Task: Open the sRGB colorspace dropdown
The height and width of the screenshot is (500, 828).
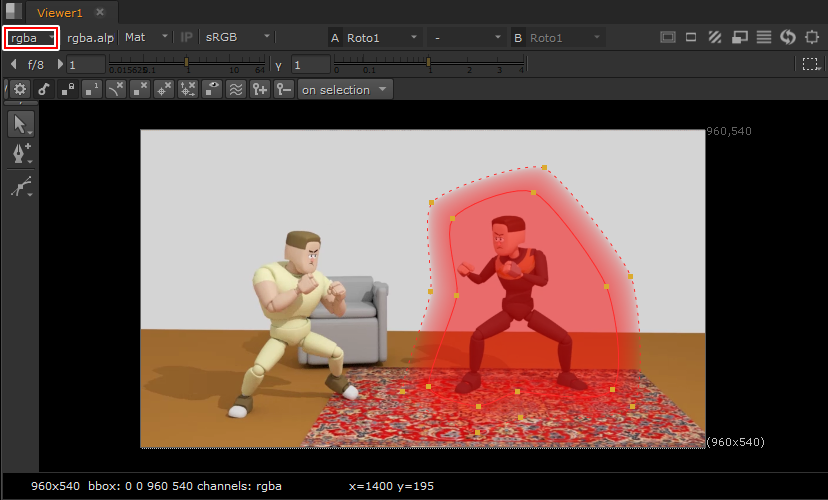Action: point(237,37)
